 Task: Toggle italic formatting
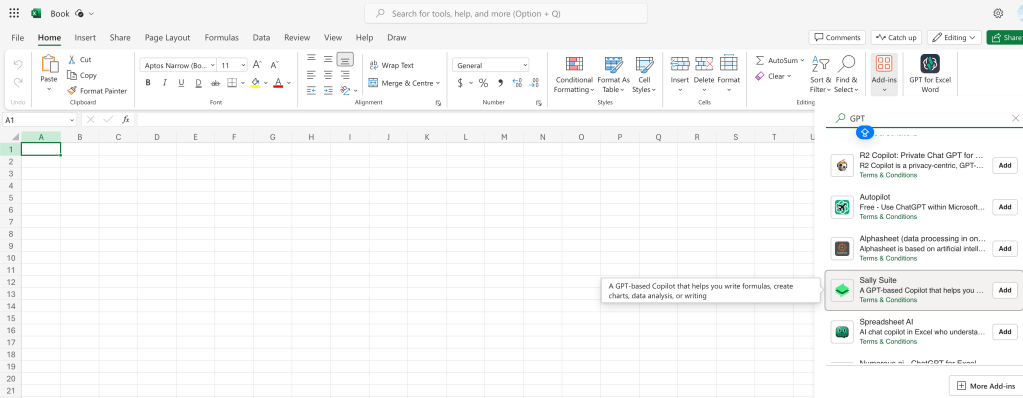[164, 83]
